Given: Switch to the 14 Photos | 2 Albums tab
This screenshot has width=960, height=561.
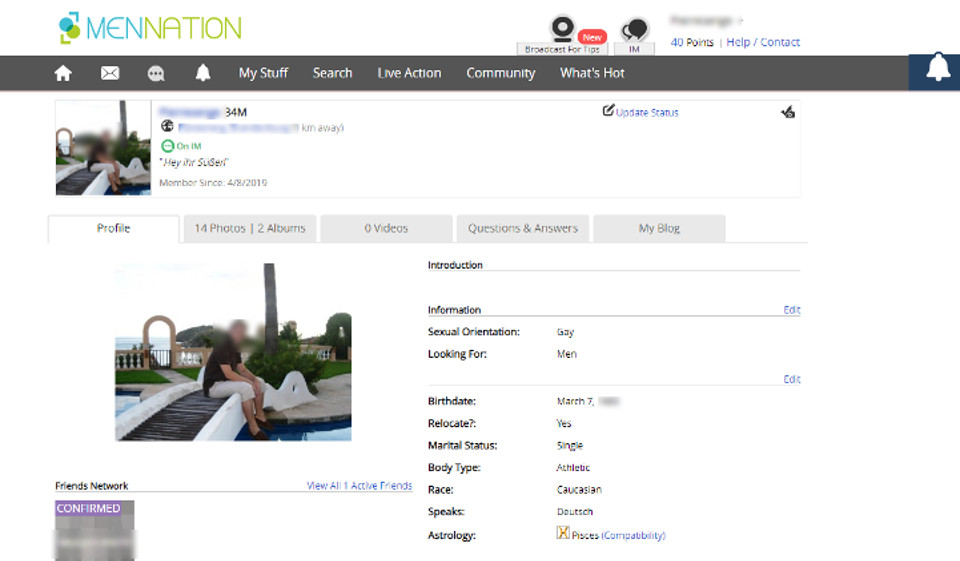Looking at the screenshot, I should coord(249,228).
